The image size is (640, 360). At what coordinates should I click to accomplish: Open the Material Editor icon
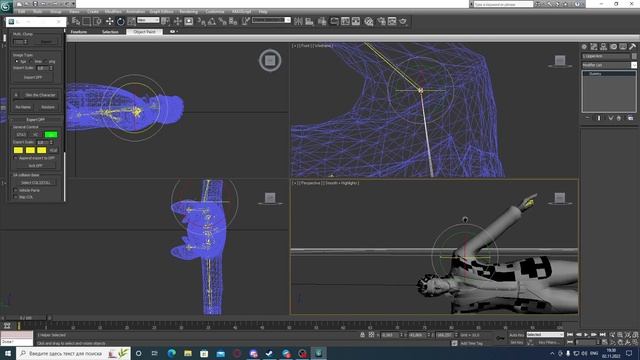coord(369,21)
